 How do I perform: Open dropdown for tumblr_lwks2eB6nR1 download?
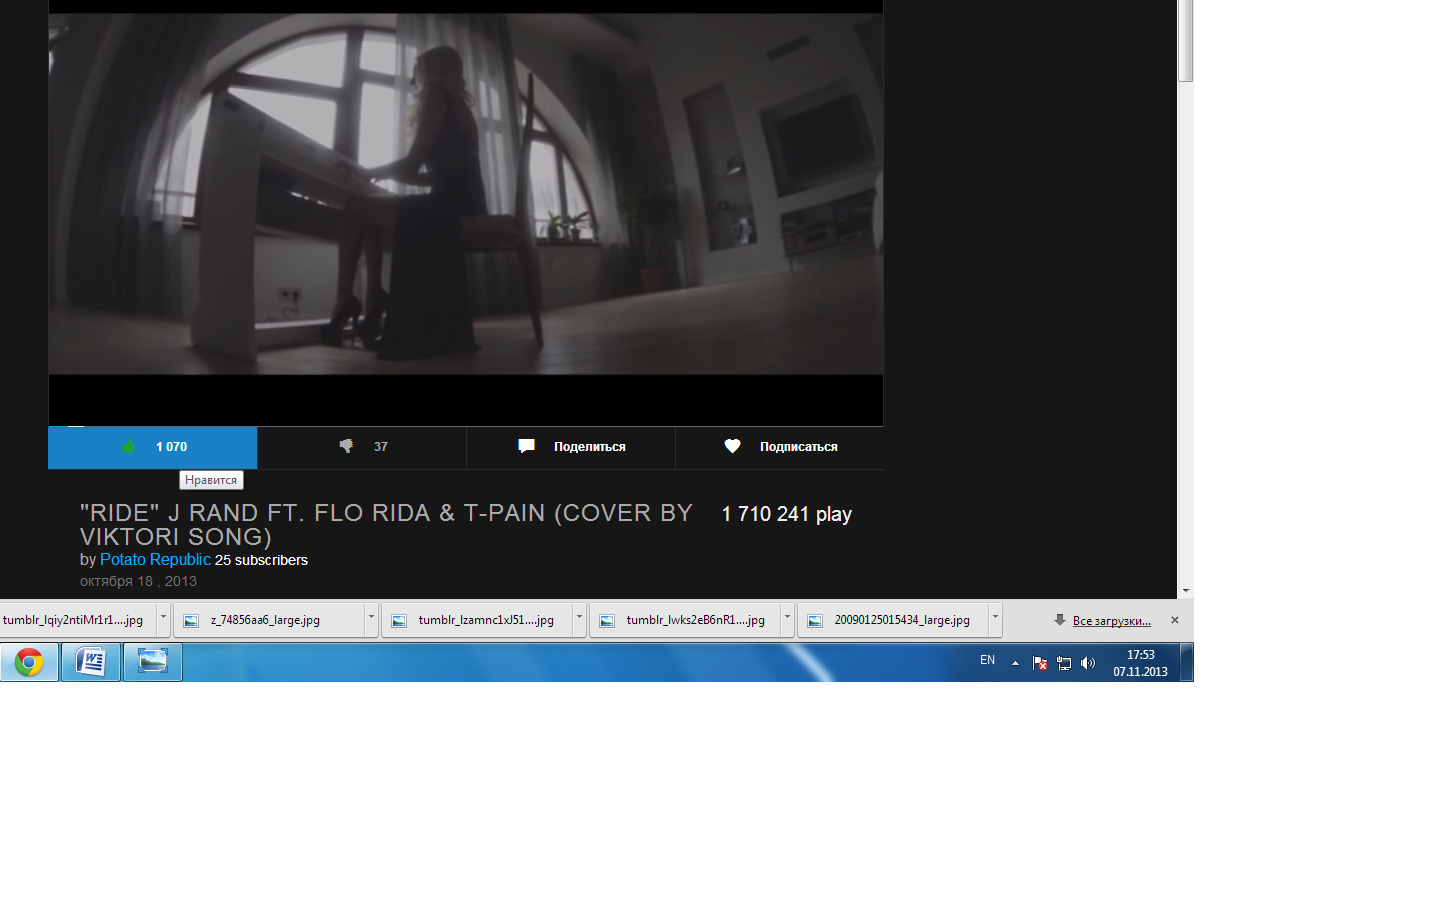787,619
